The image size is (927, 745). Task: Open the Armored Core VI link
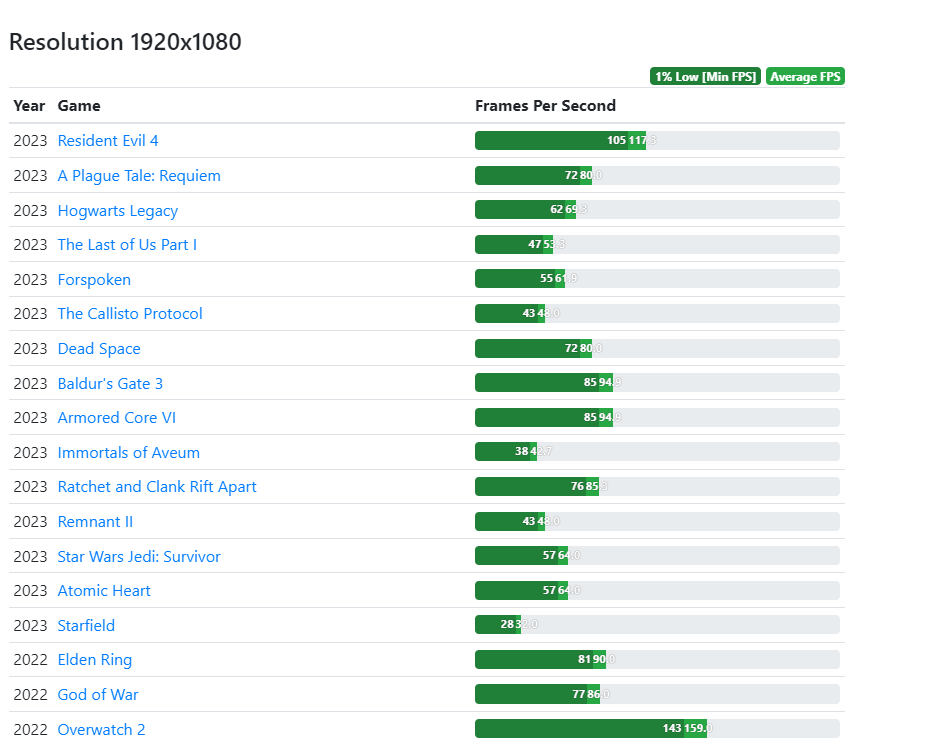pyautogui.click(x=116, y=418)
